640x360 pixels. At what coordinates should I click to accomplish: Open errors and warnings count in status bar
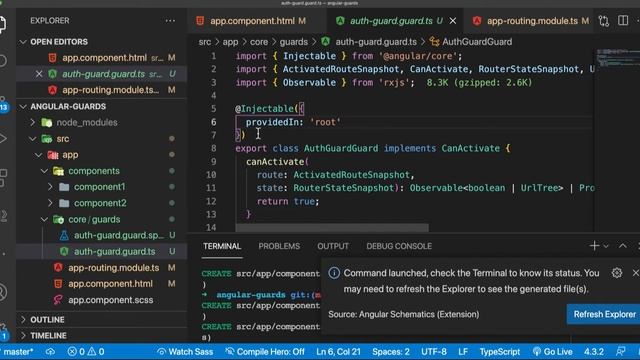(x=86, y=351)
